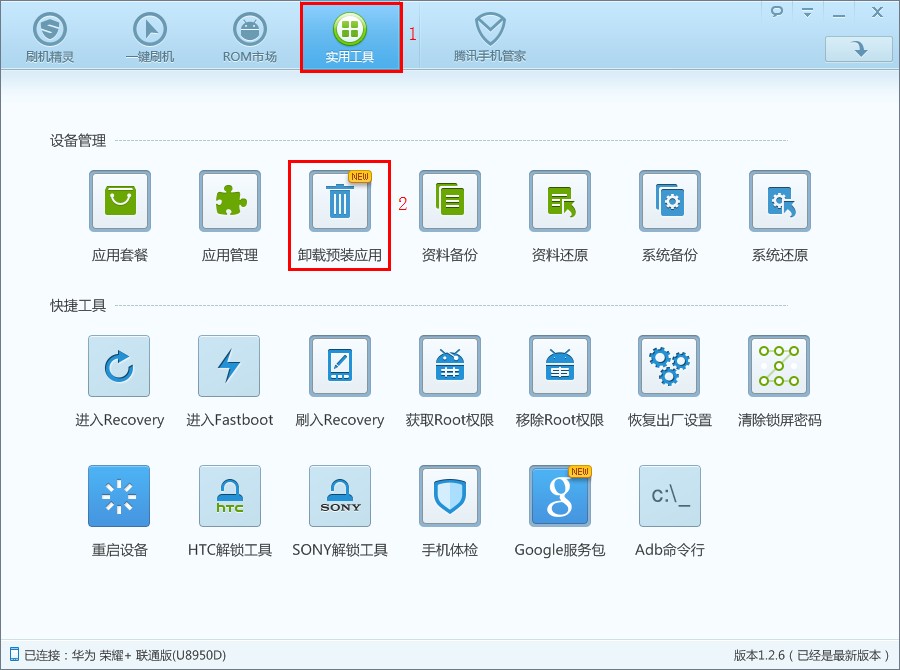
Task: Click the 已连接 华为 荣耀+ device text
Action: 125,655
